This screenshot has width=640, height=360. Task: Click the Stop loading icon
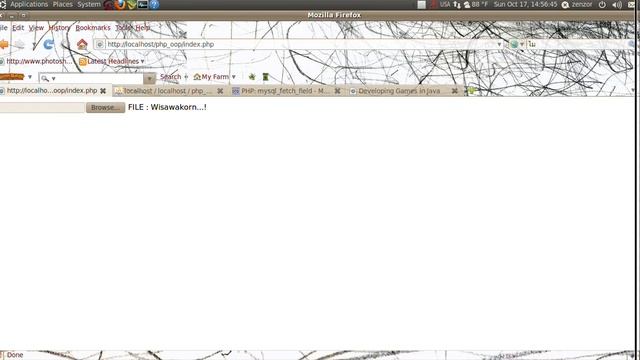[65, 44]
